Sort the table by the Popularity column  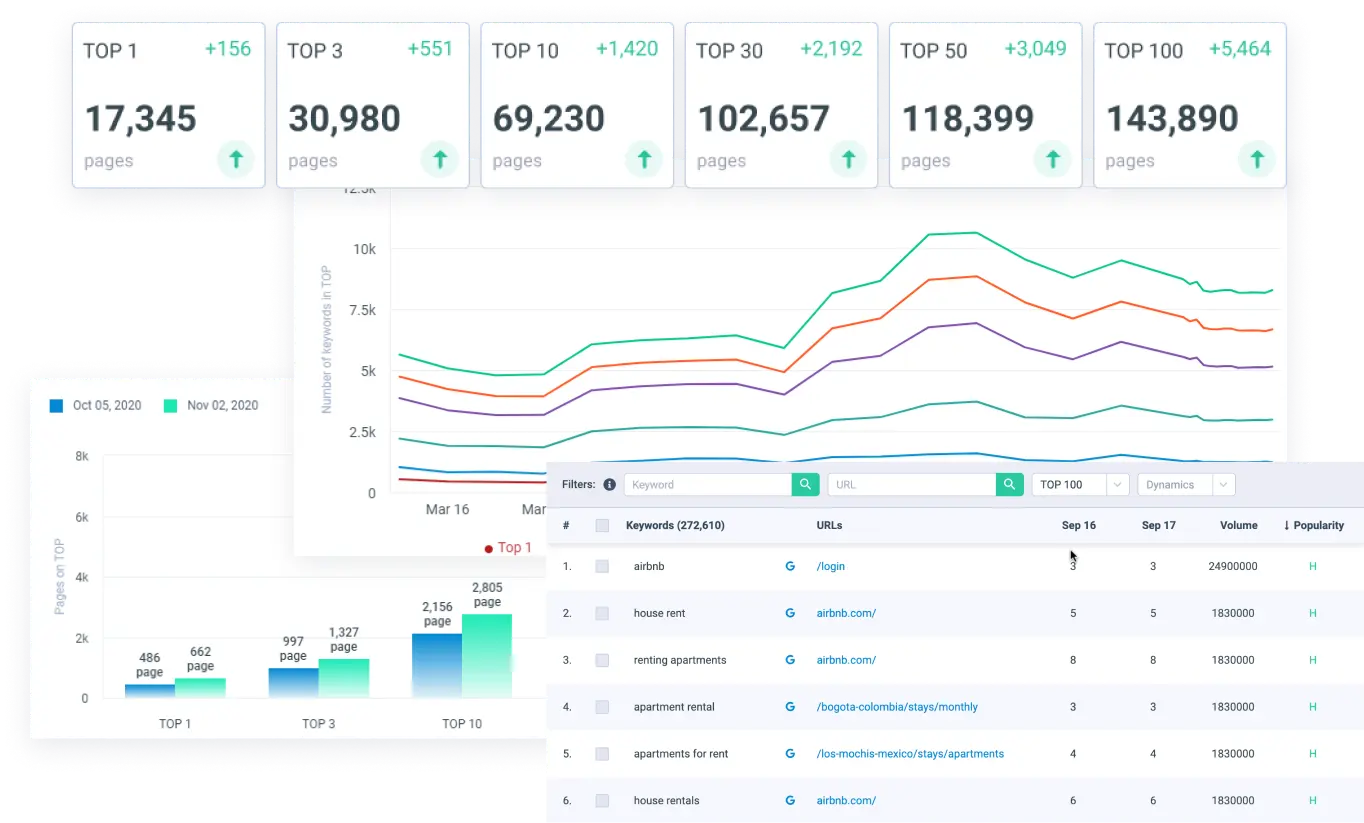(x=1314, y=525)
